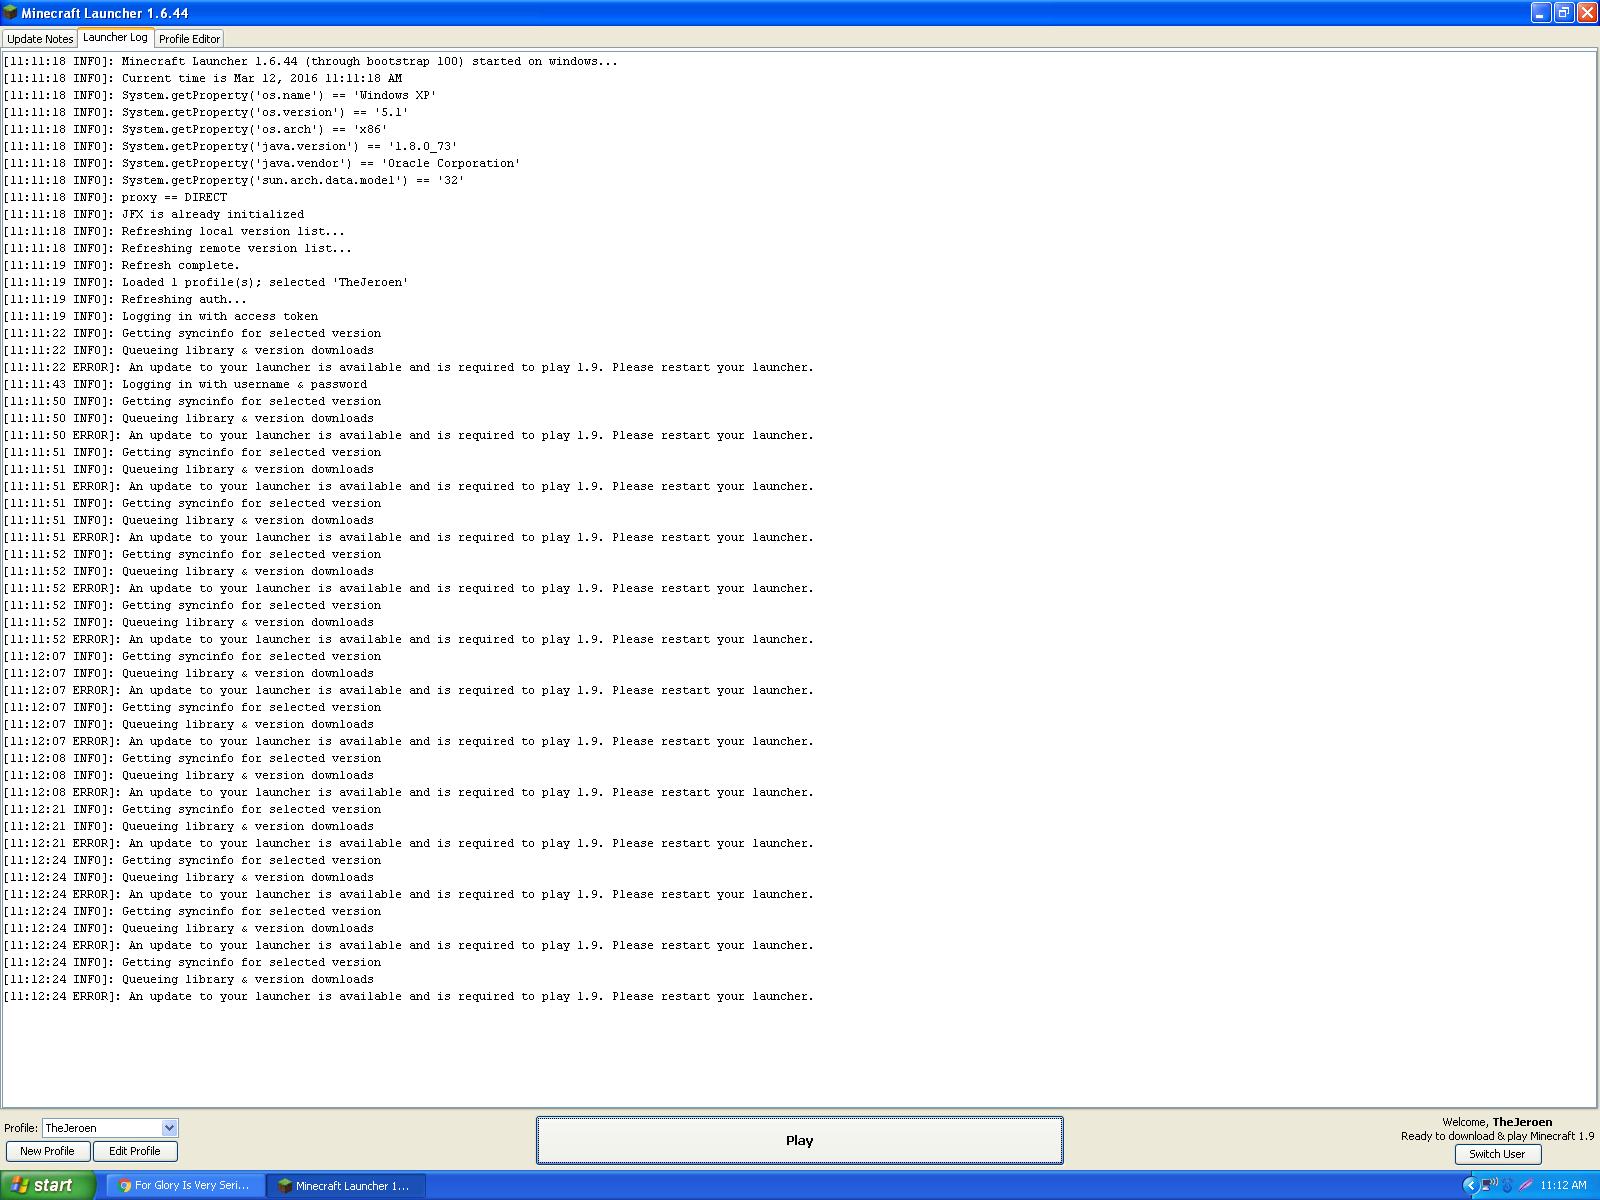Click the os.version == '5.1' log line
The height and width of the screenshot is (1200, 1600).
[206, 112]
